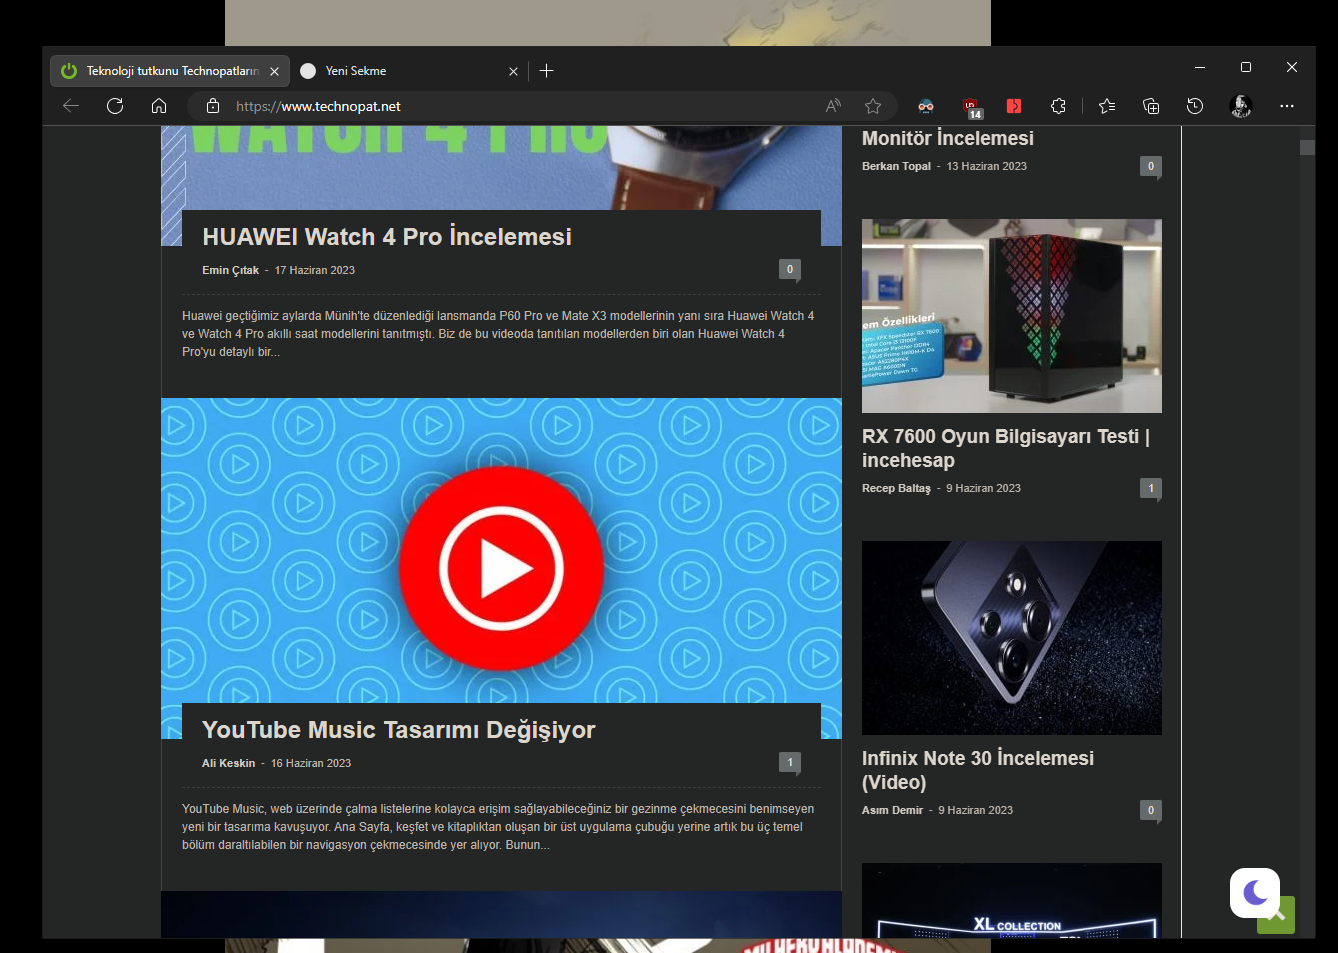Open comments on the YouTube Music article
The image size is (1338, 953).
pos(790,763)
